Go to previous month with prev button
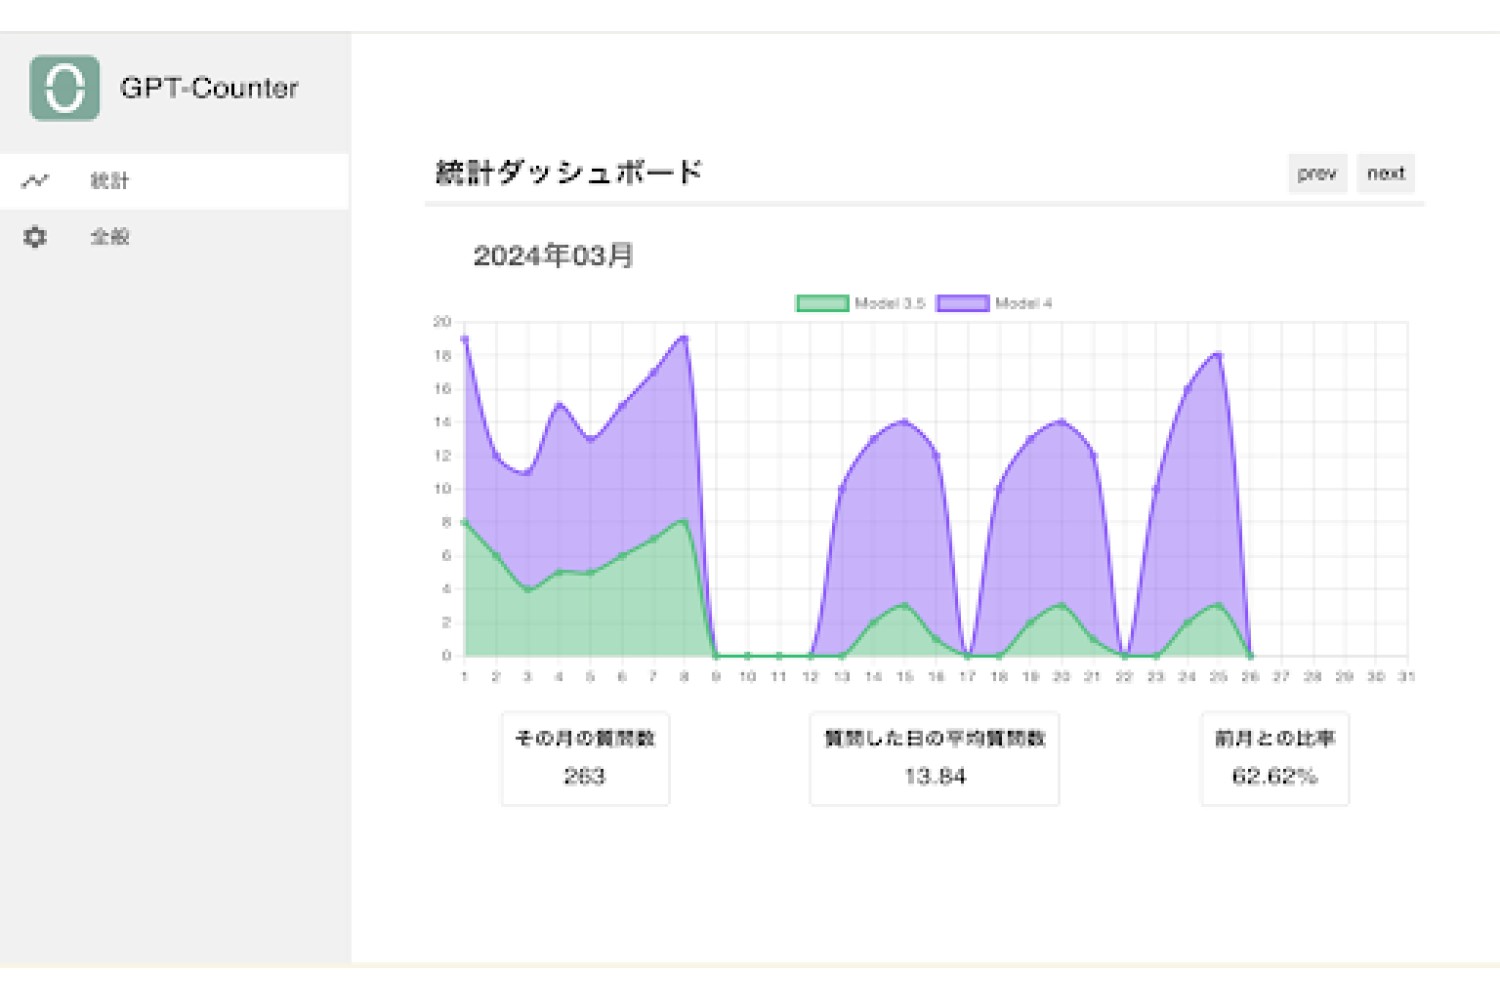This screenshot has width=1500, height=1000. (1317, 173)
